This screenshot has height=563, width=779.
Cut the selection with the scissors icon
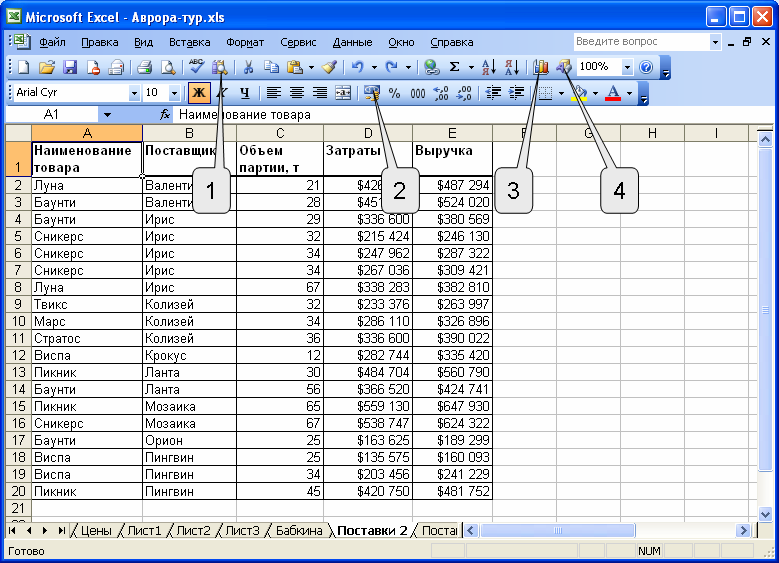pos(248,67)
